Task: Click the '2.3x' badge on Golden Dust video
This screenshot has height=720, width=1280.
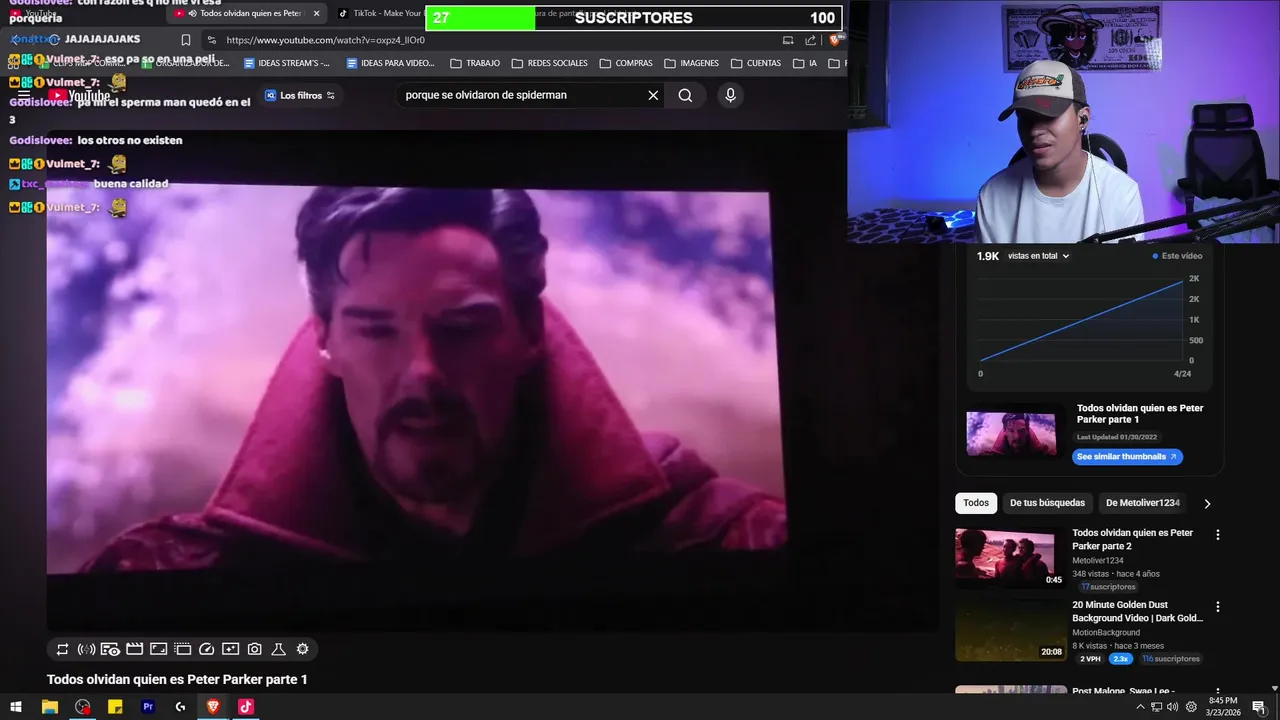Action: 1121,659
